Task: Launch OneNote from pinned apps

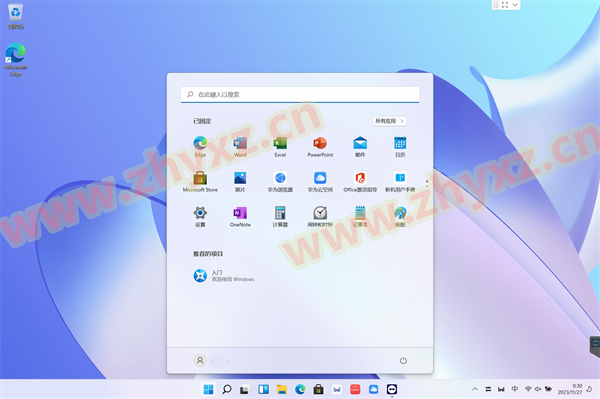Action: pos(240,217)
